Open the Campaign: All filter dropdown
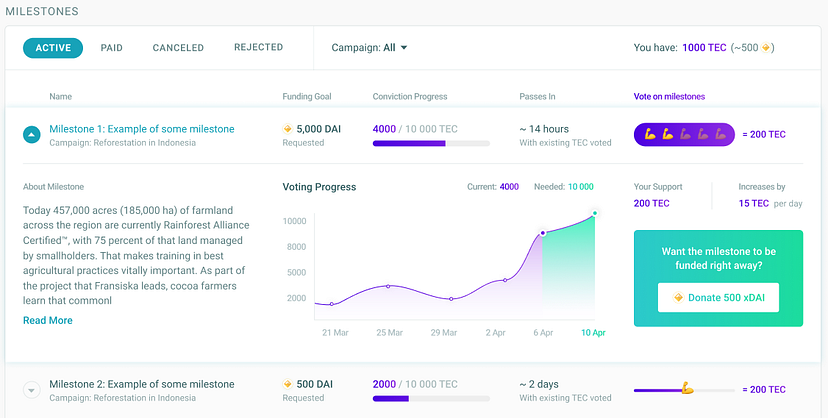This screenshot has width=828, height=418. [x=370, y=47]
